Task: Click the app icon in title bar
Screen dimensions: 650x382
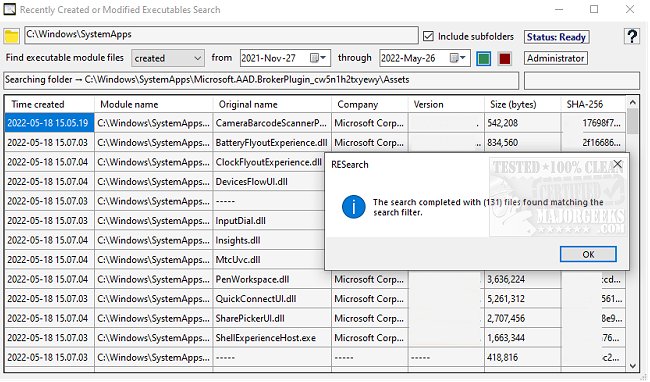Action: pos(9,9)
